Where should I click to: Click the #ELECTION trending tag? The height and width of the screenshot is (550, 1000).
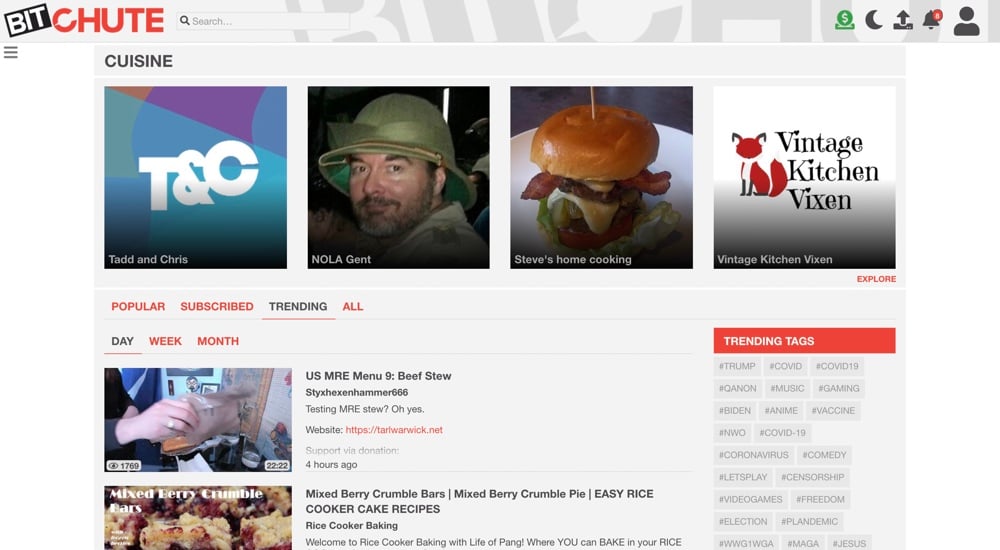743,521
